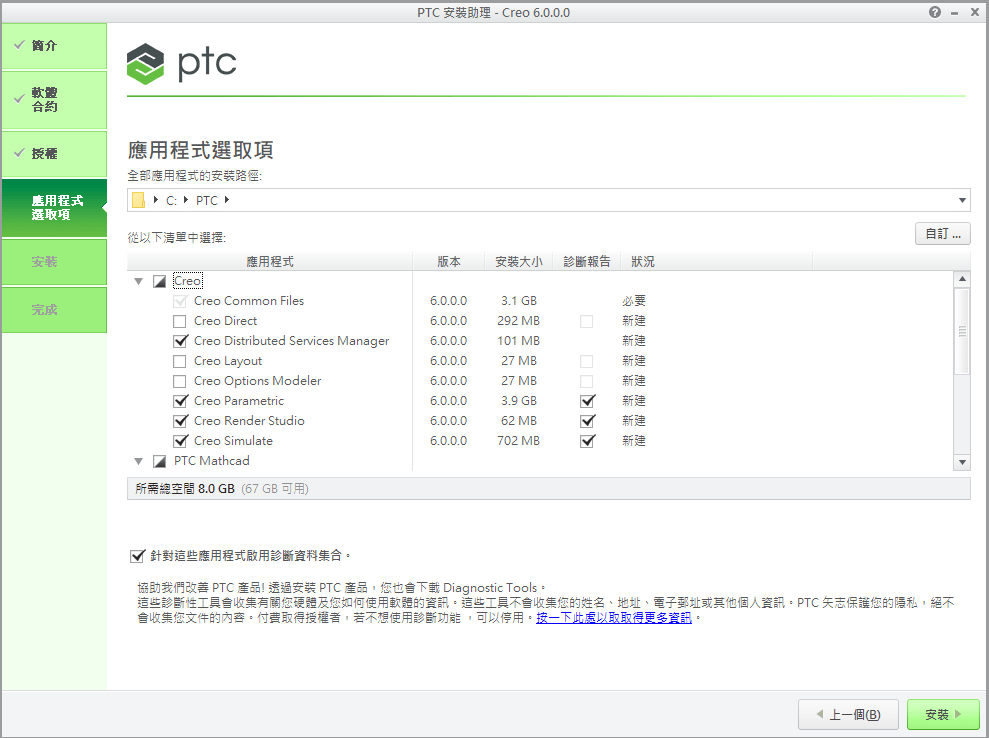Viewport: 989px width, 738px height.
Task: Click the application list scrollbar down arrow
Action: (962, 462)
